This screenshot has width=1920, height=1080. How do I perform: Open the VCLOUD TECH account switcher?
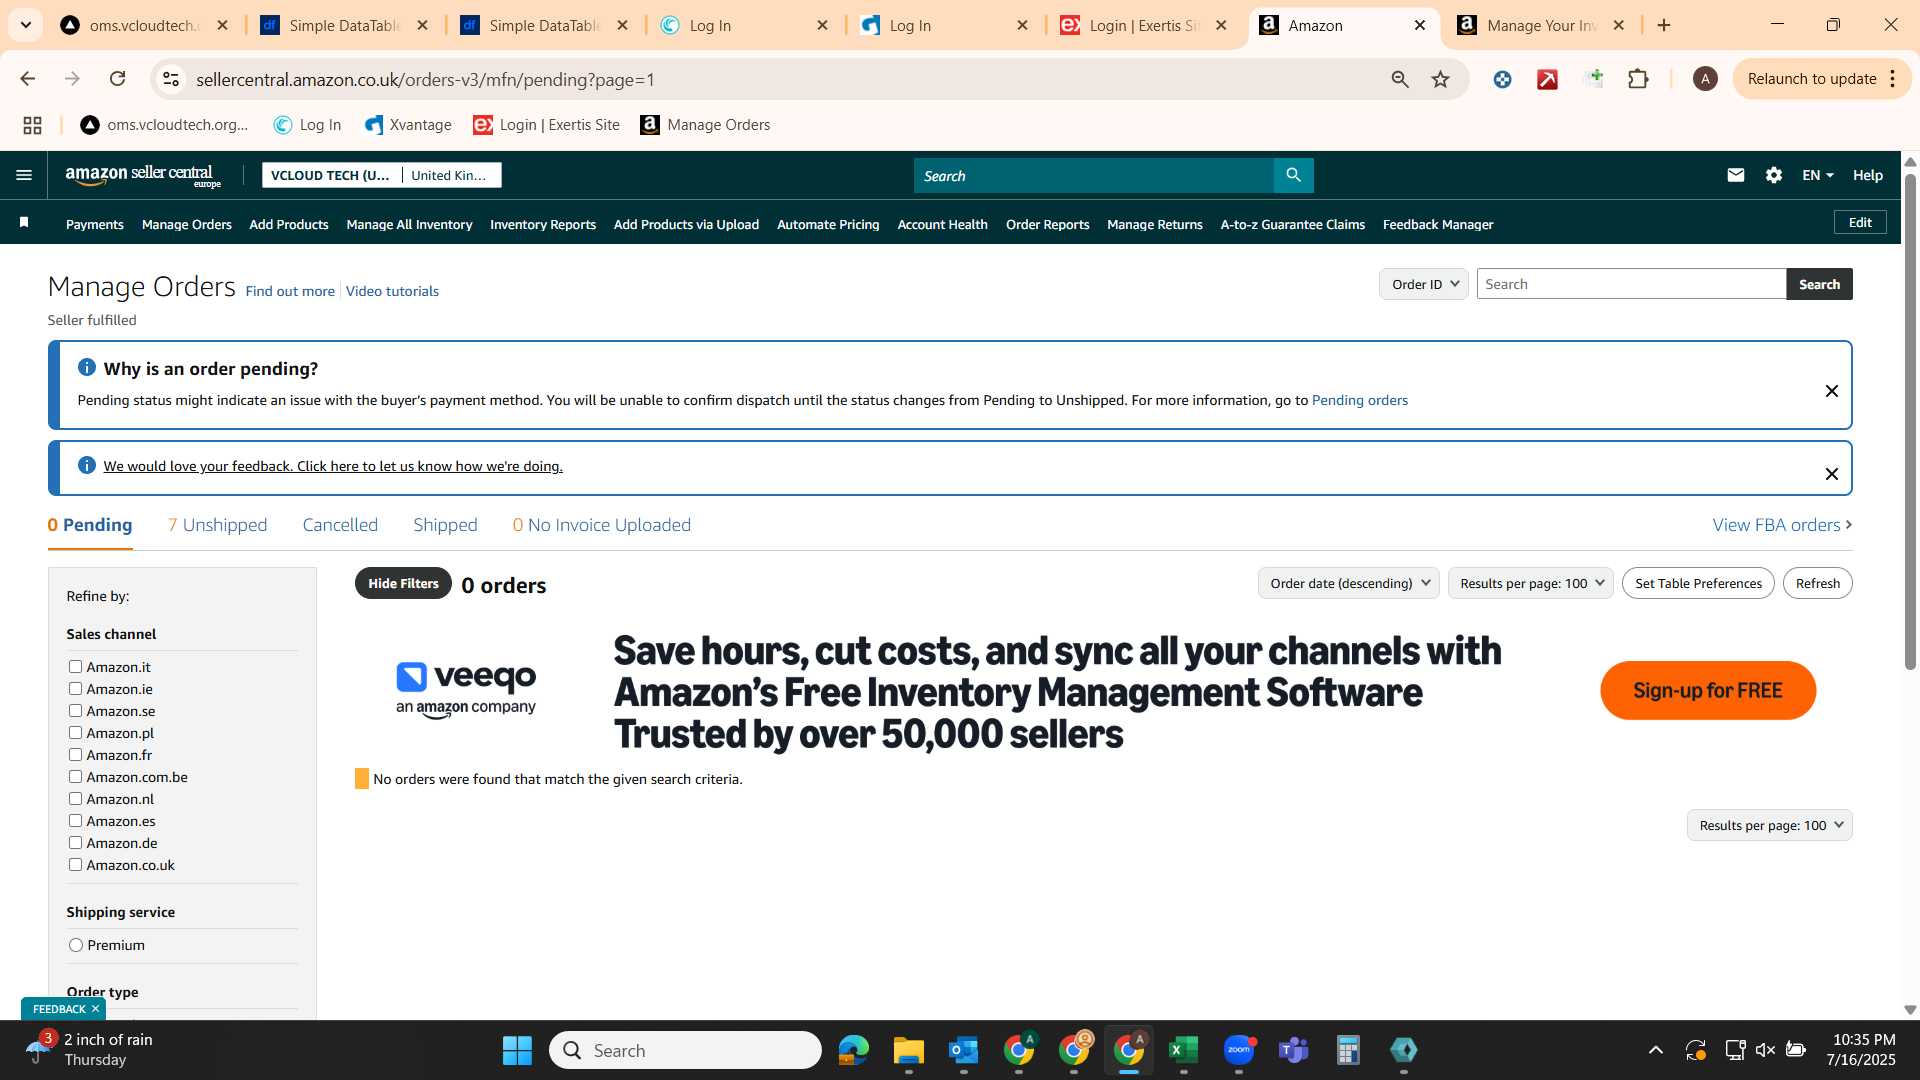click(382, 175)
